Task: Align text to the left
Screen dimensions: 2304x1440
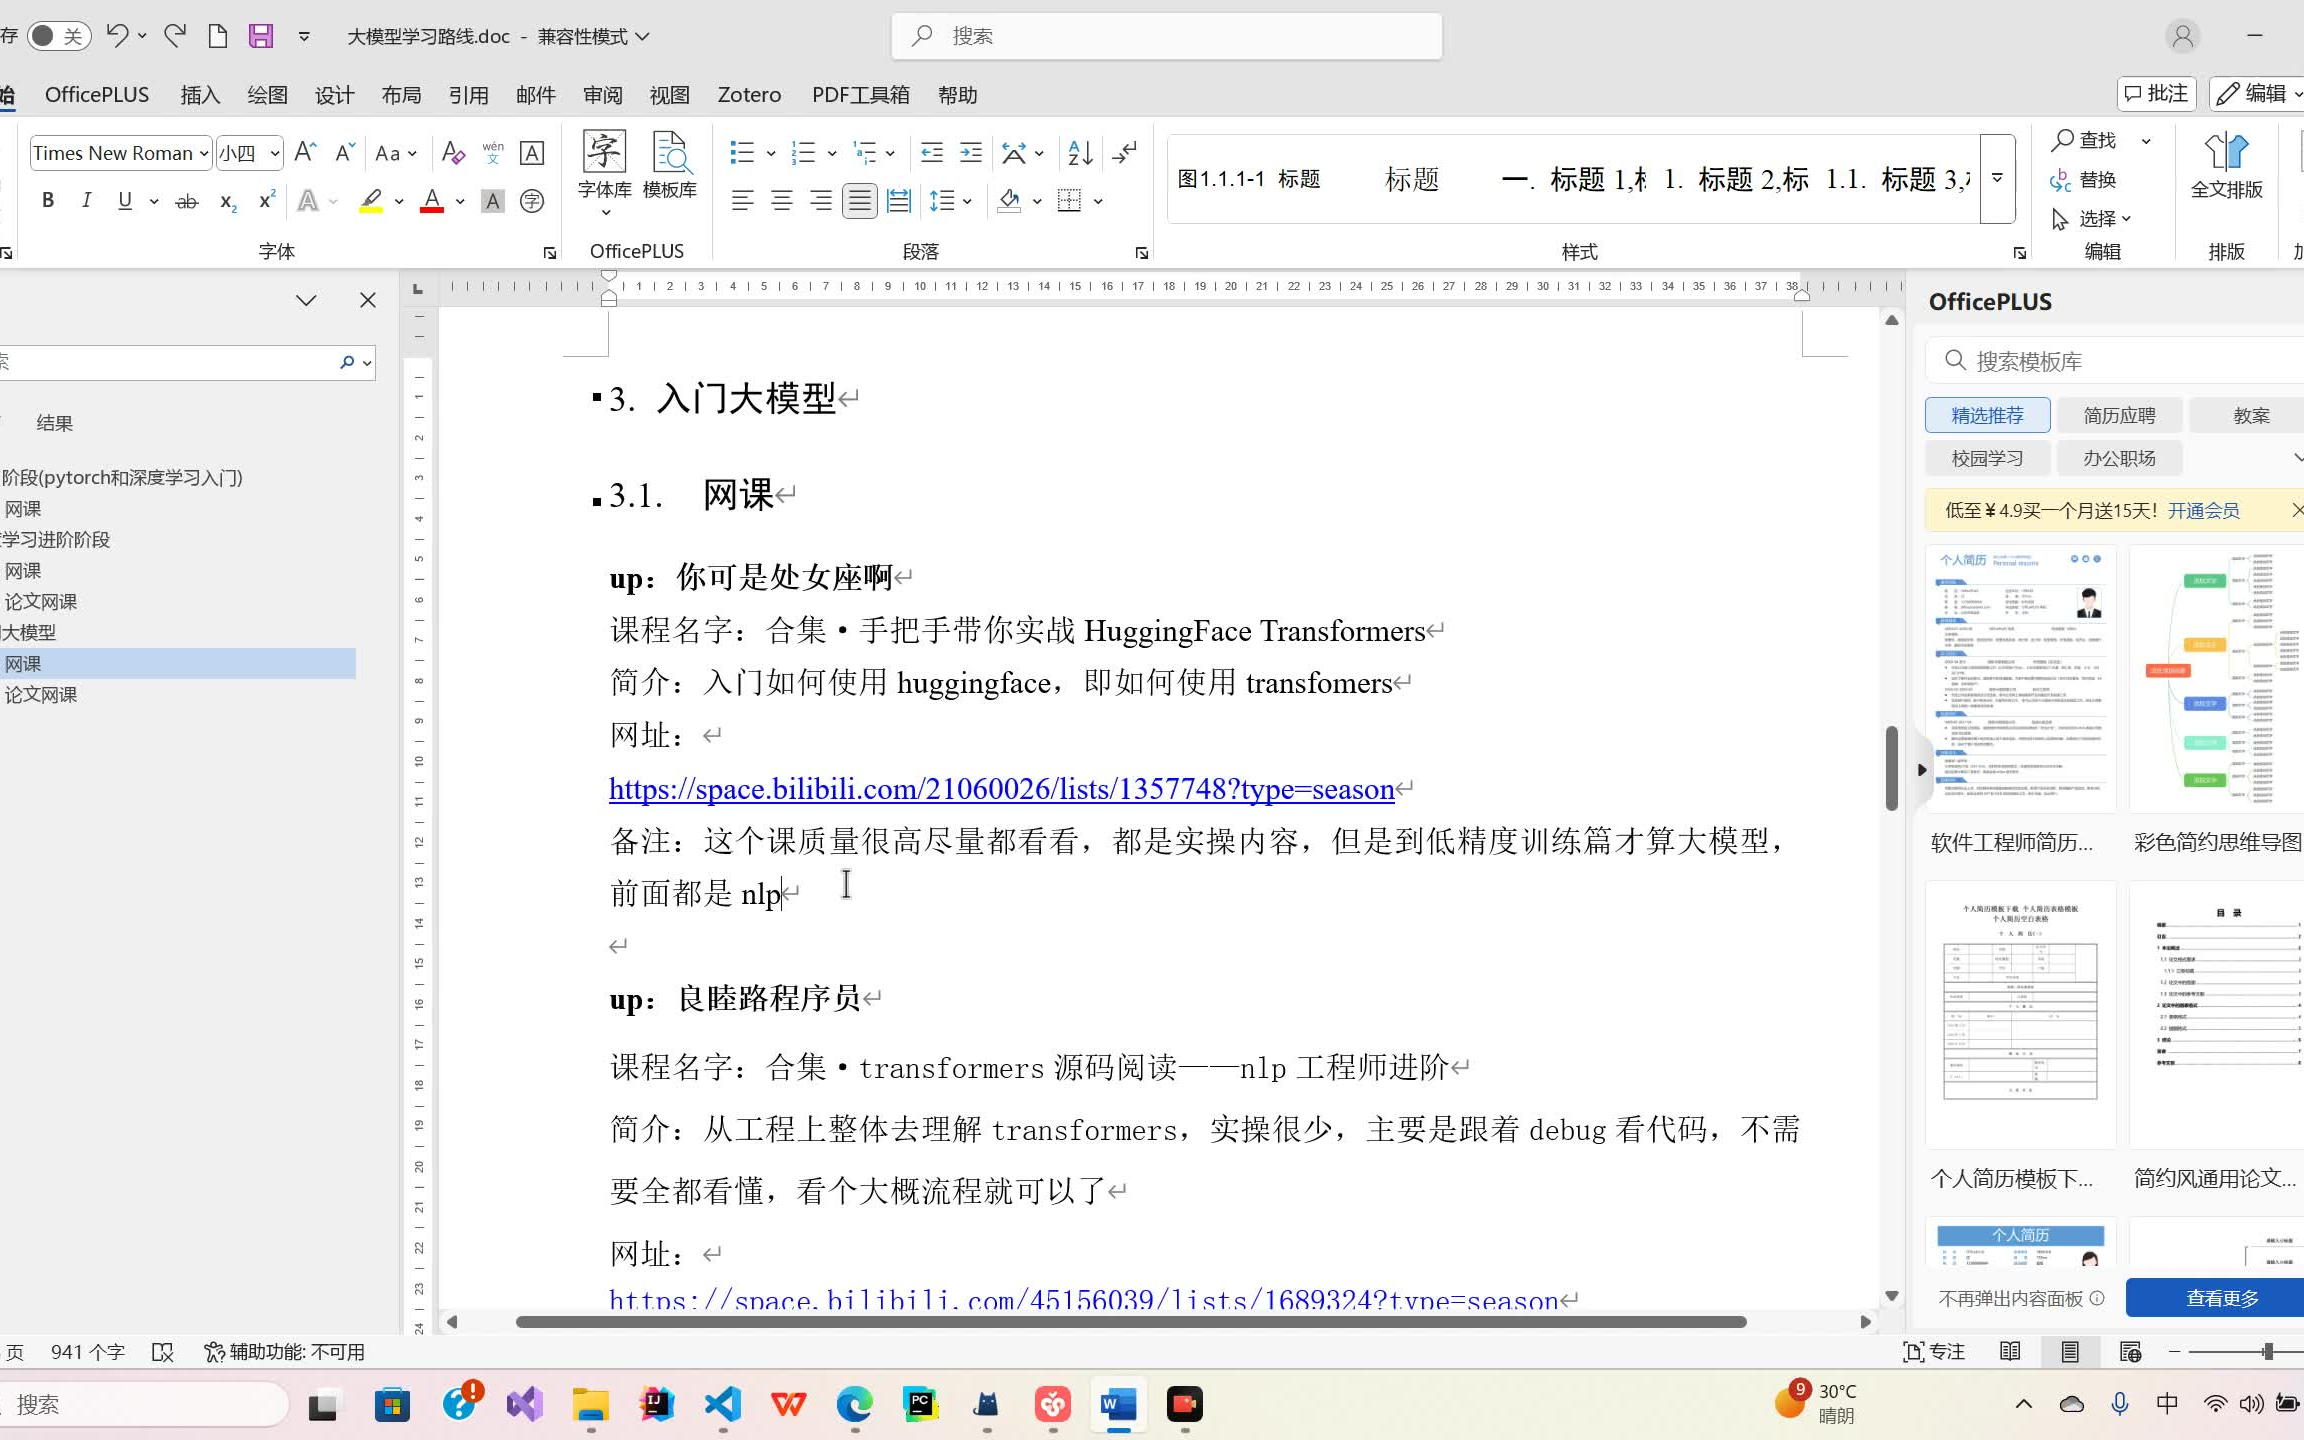Action: pos(742,201)
